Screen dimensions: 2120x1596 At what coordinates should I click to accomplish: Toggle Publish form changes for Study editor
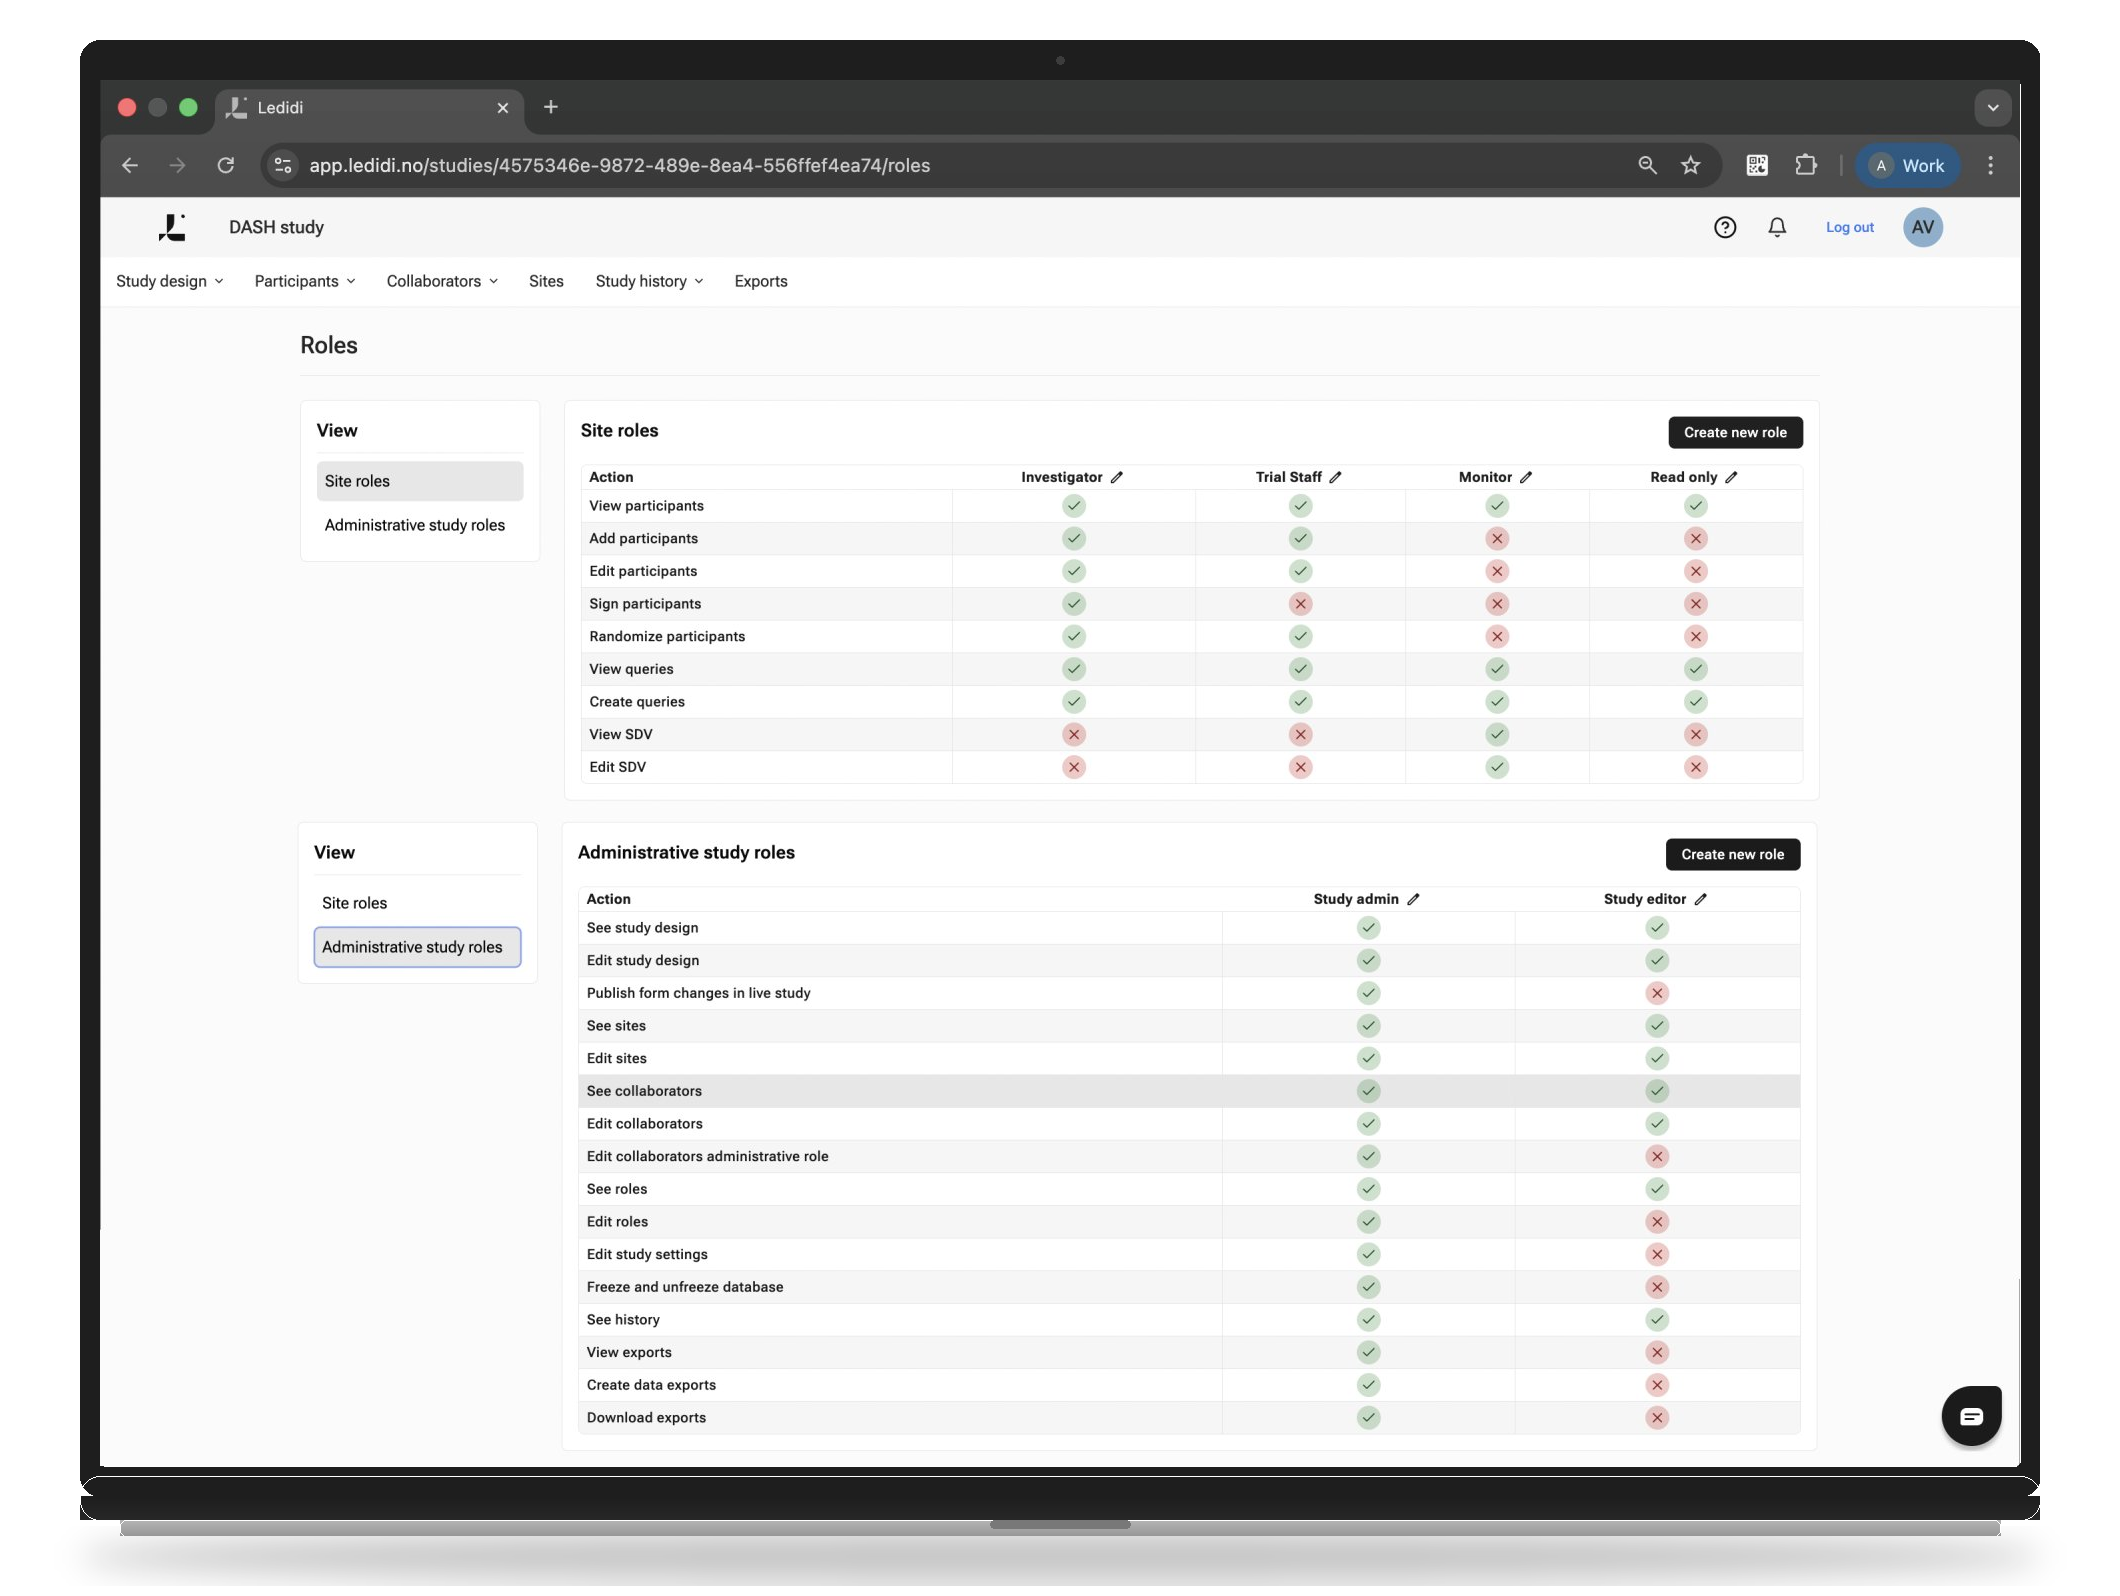point(1656,994)
